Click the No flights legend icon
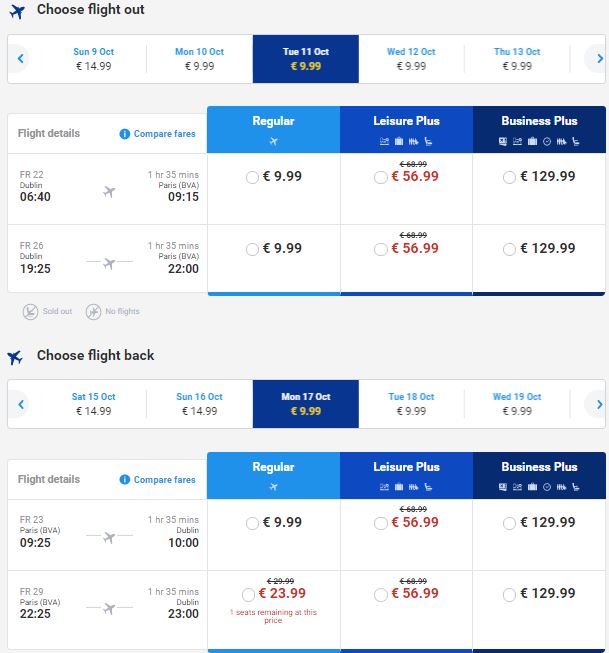Screen dimensions: 609x653 pos(93,312)
